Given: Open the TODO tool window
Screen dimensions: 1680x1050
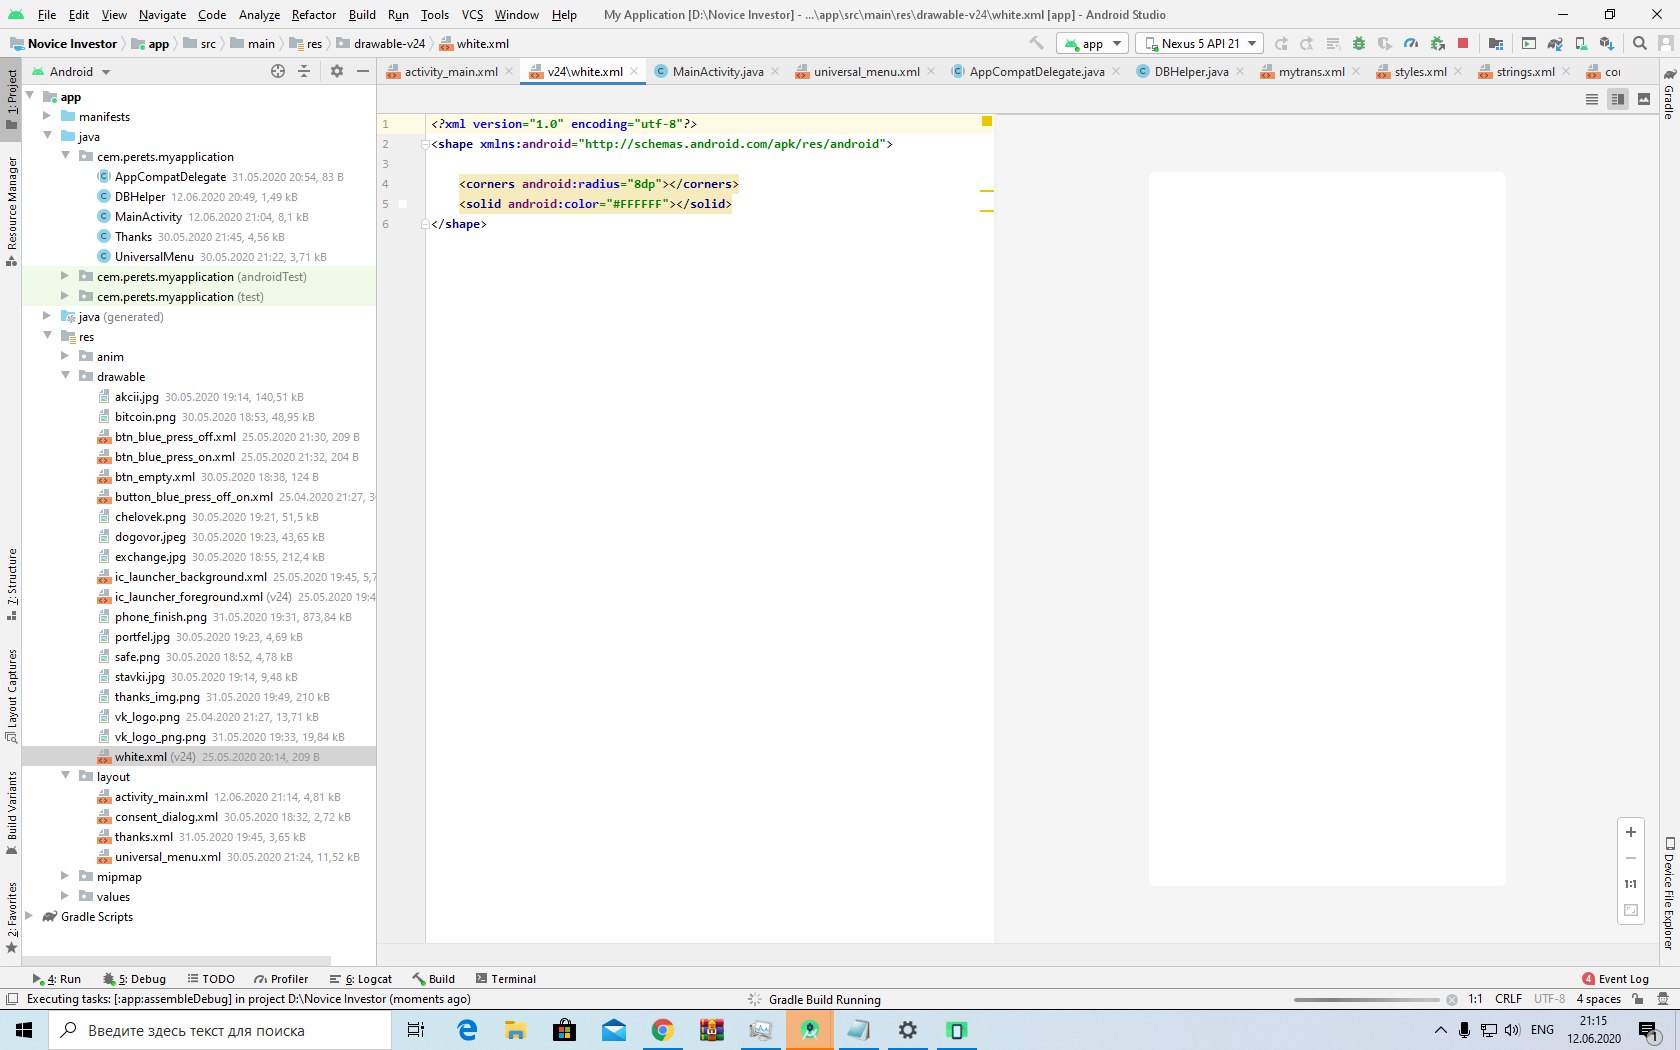Looking at the screenshot, I should [211, 979].
